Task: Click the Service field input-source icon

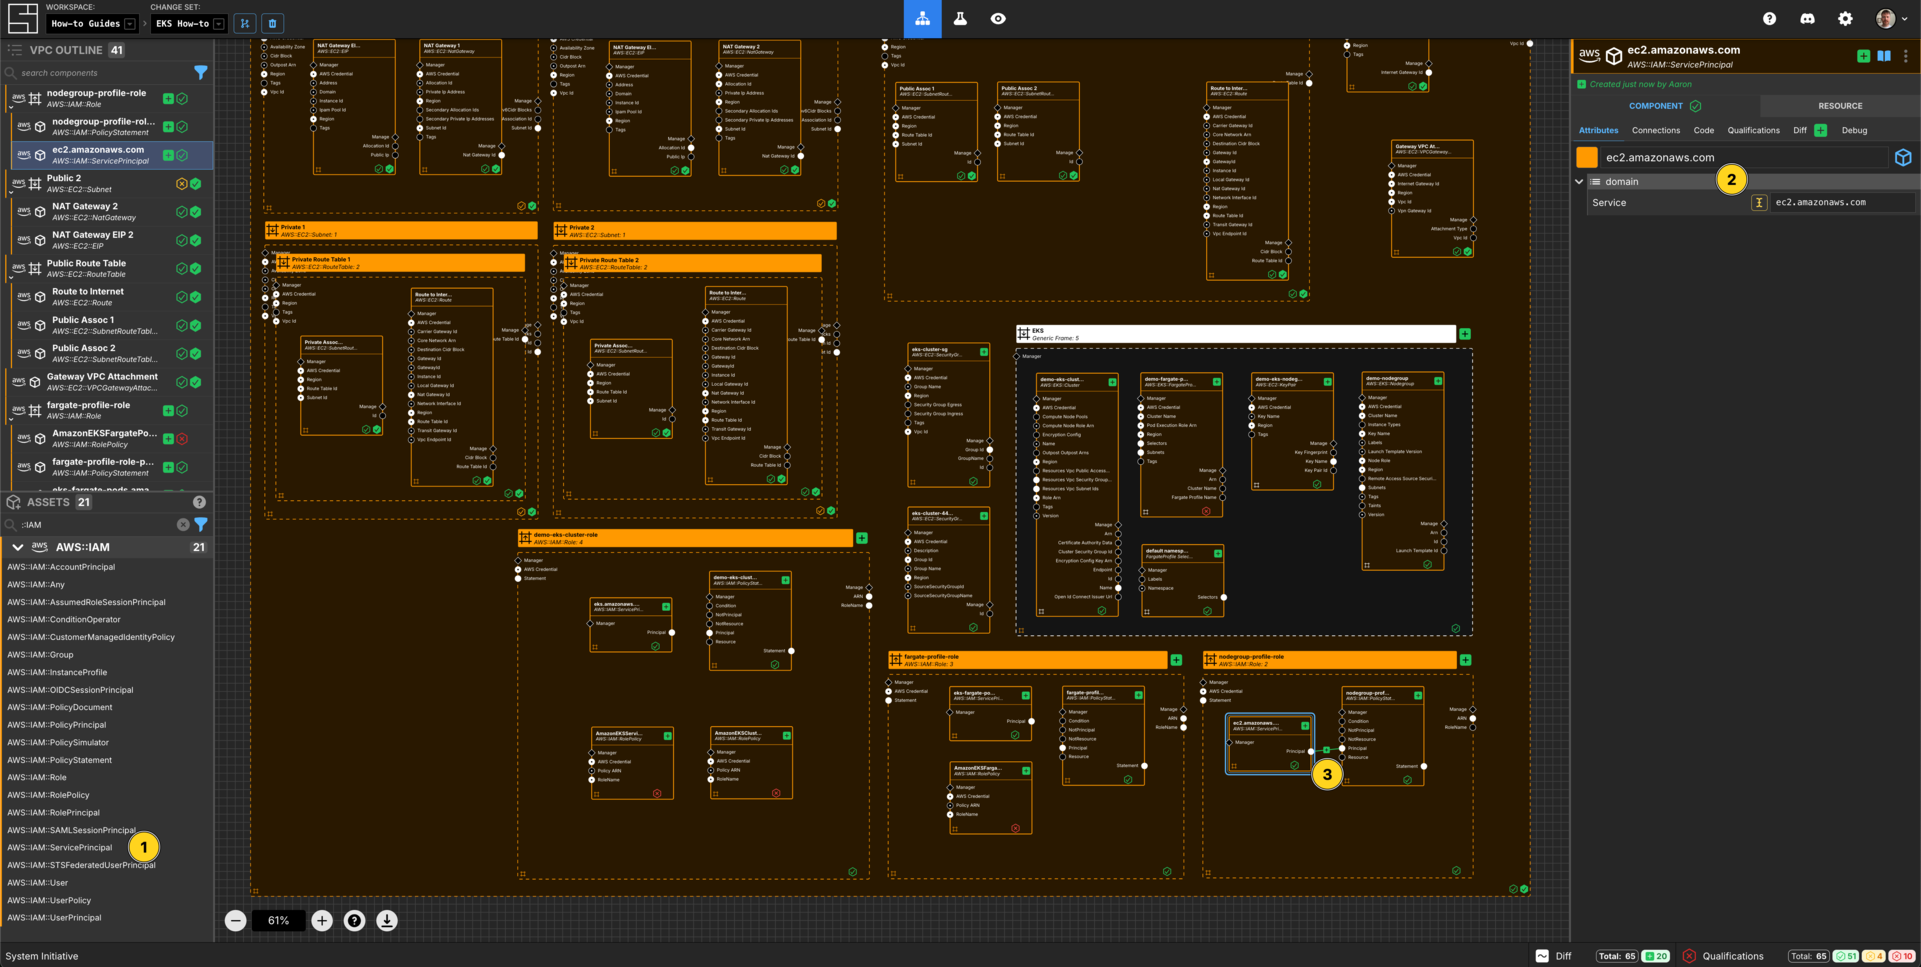Action: 1759,202
